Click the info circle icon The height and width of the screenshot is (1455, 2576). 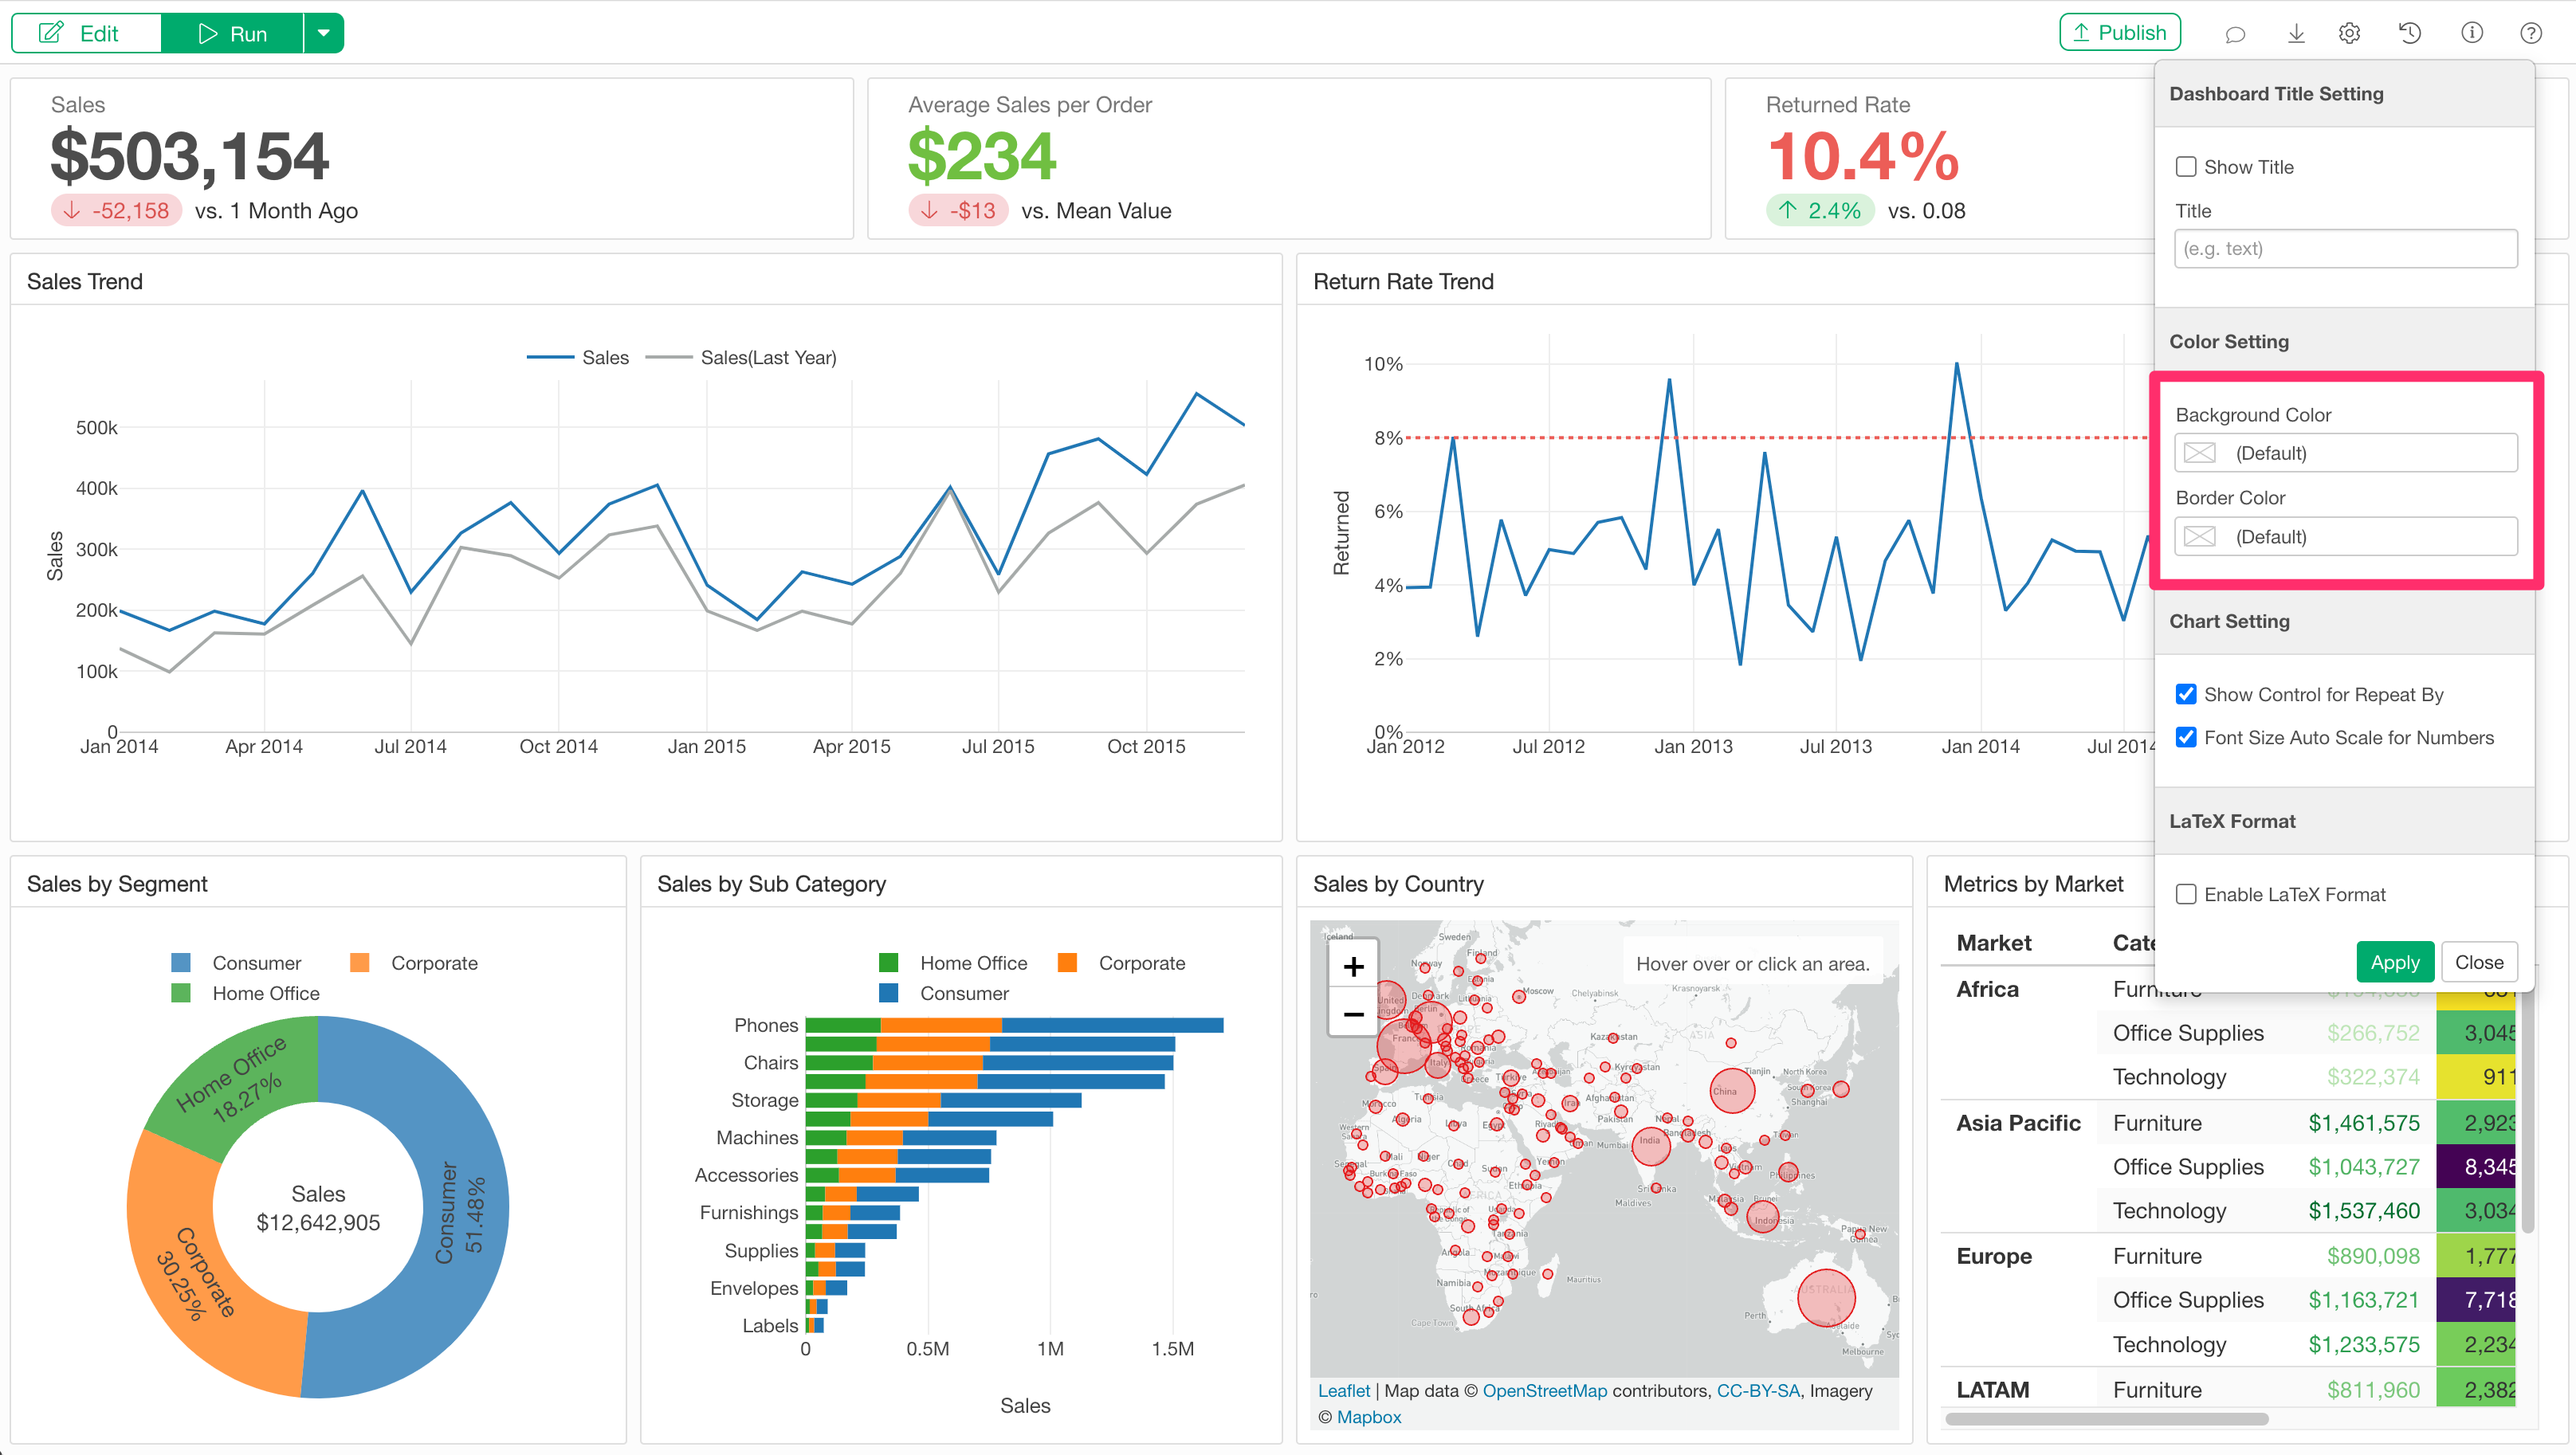tap(2471, 34)
